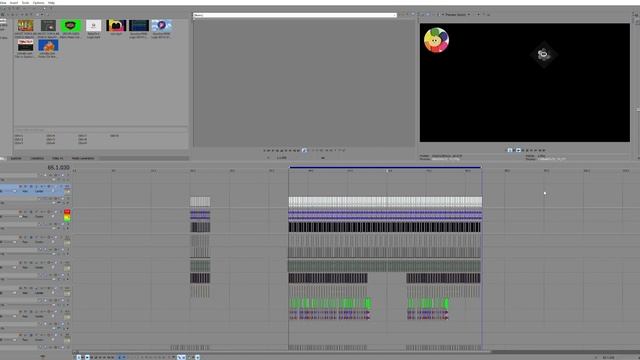
Task: Click the 65.1.030 timeline time display
Action: click(58, 168)
